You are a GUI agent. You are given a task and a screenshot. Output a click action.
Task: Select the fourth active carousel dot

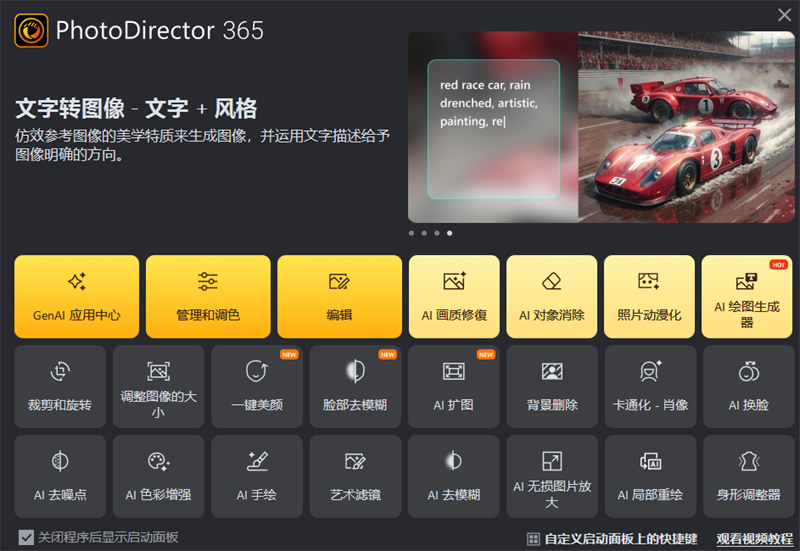(449, 233)
